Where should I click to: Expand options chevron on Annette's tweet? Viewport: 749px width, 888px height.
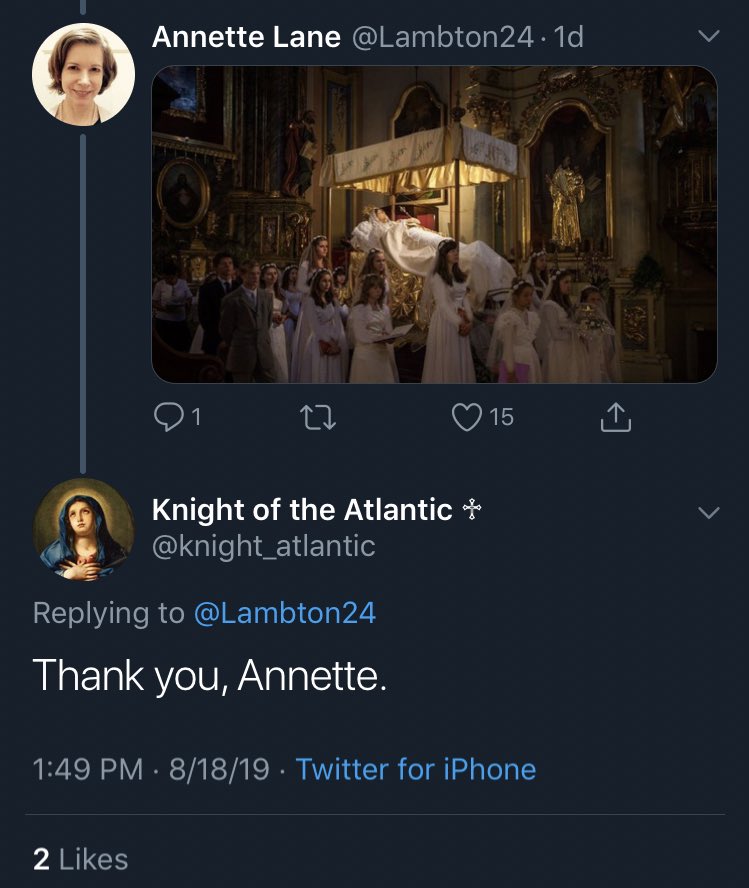(x=708, y=37)
